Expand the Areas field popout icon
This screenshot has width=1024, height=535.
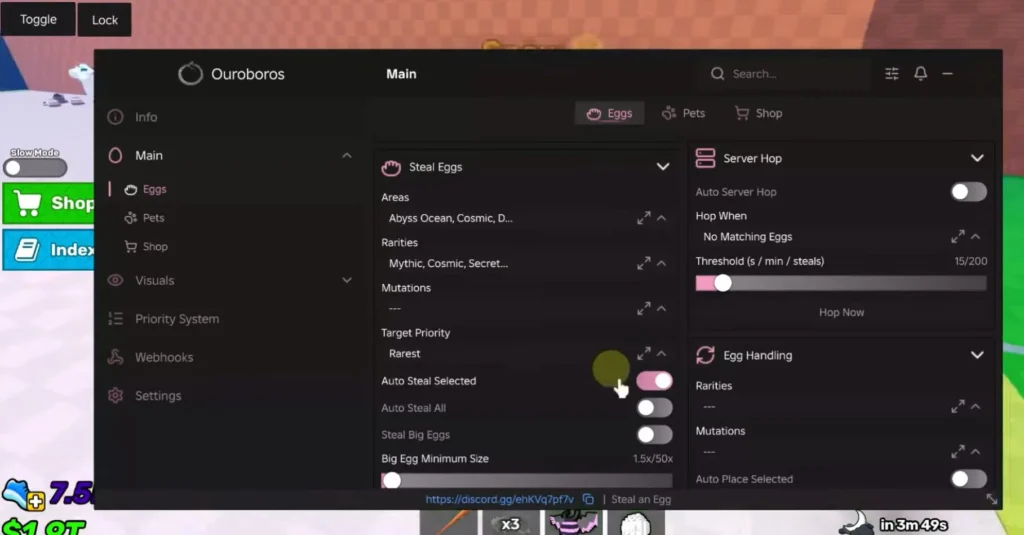coord(643,218)
